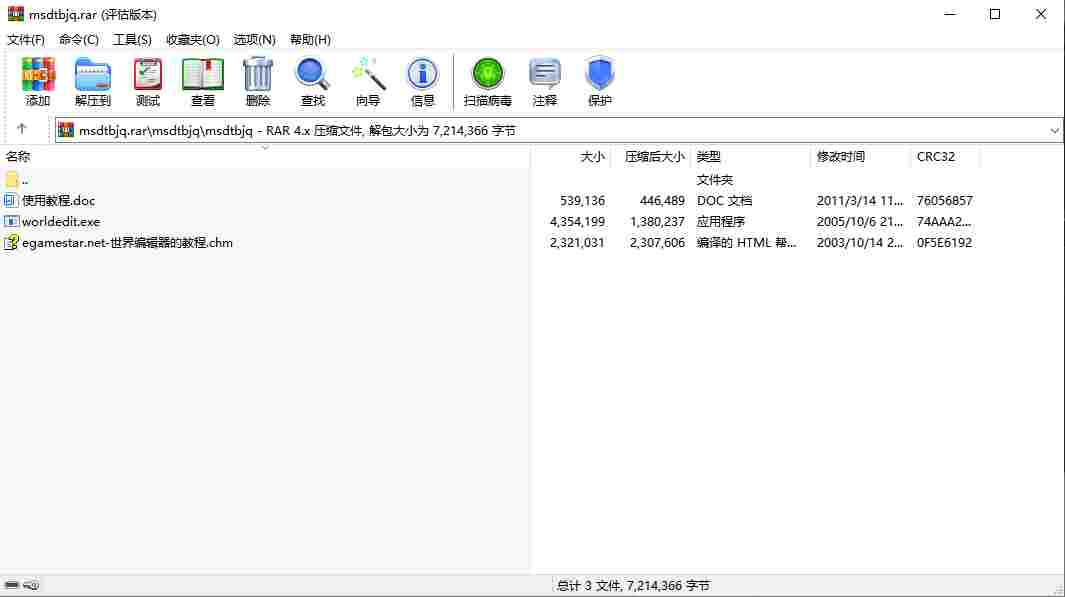
Task: Click the drive icon in status bar
Action: (x=12, y=585)
